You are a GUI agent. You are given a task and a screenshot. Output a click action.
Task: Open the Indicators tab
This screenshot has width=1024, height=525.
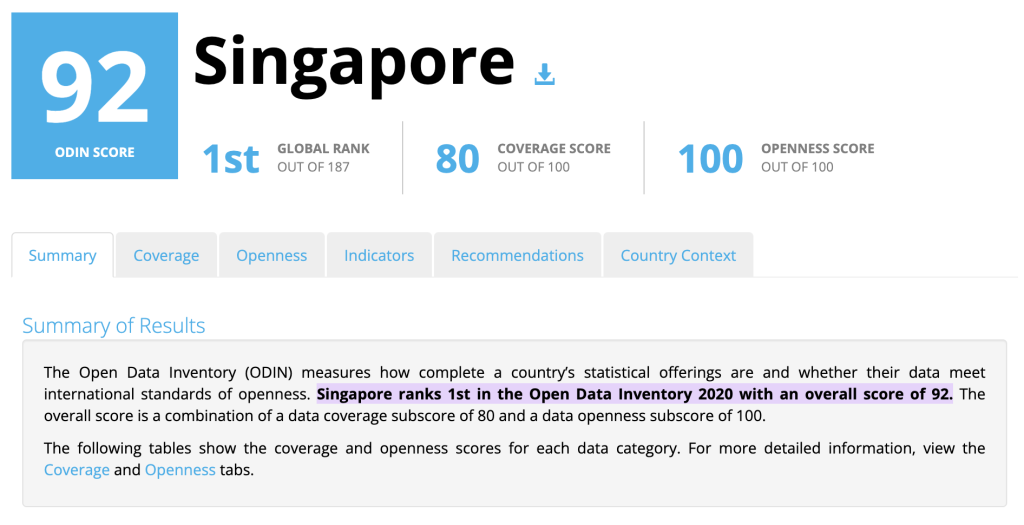point(379,255)
